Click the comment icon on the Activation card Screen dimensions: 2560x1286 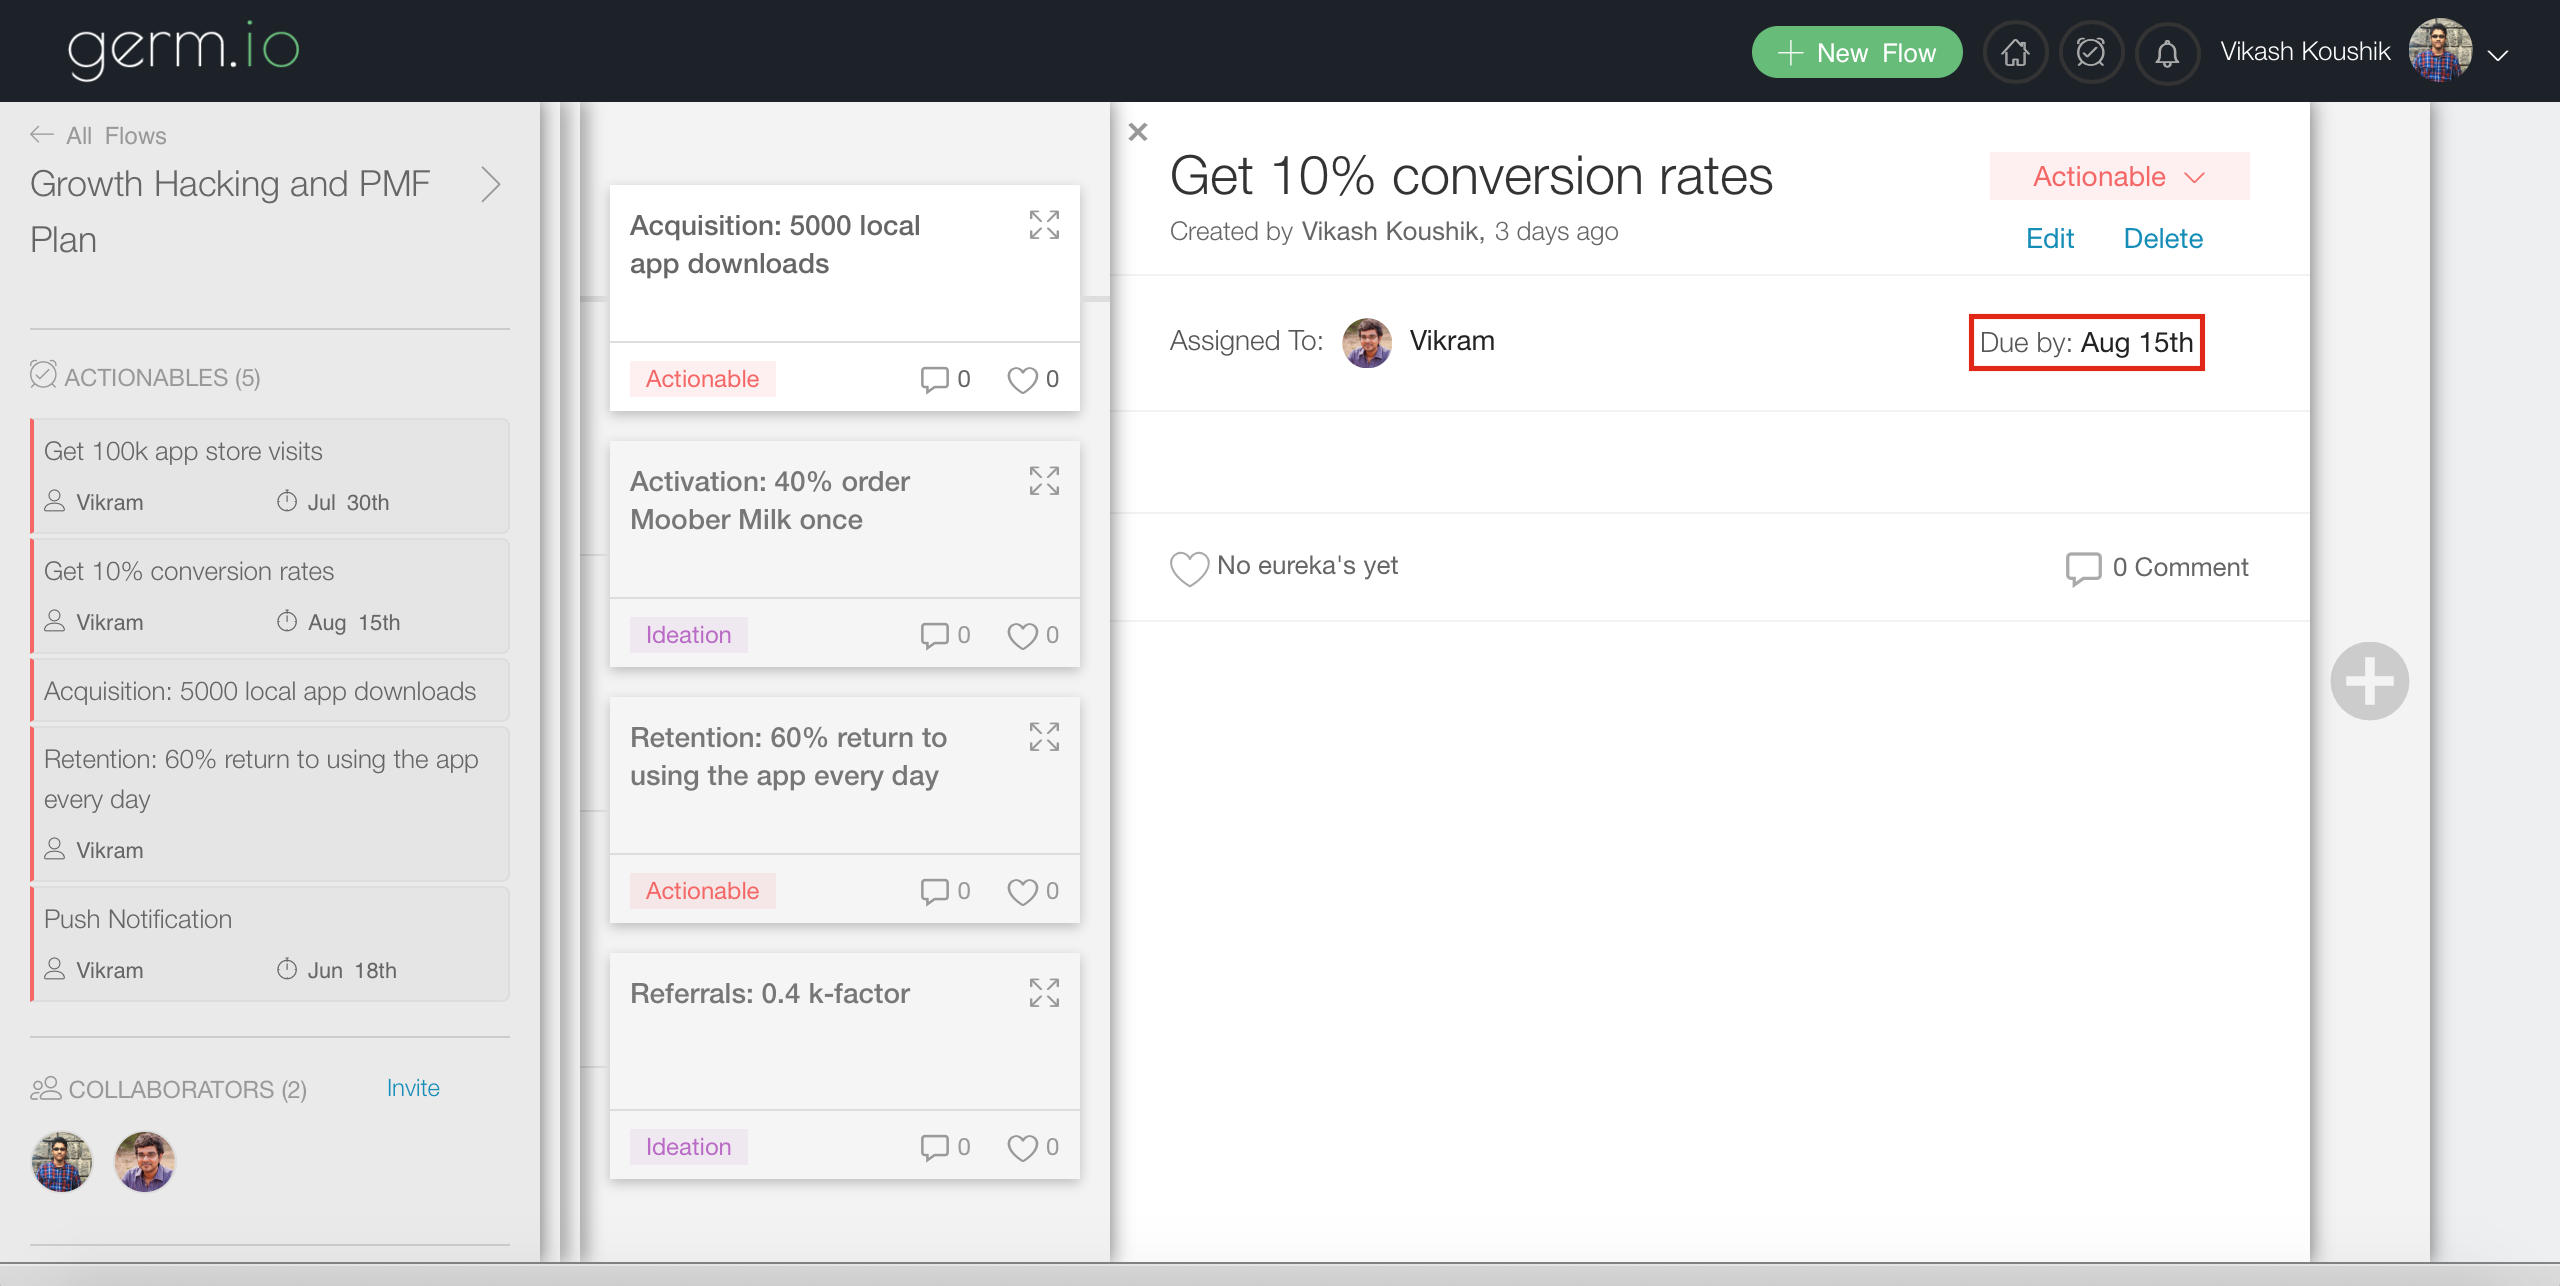tap(934, 635)
